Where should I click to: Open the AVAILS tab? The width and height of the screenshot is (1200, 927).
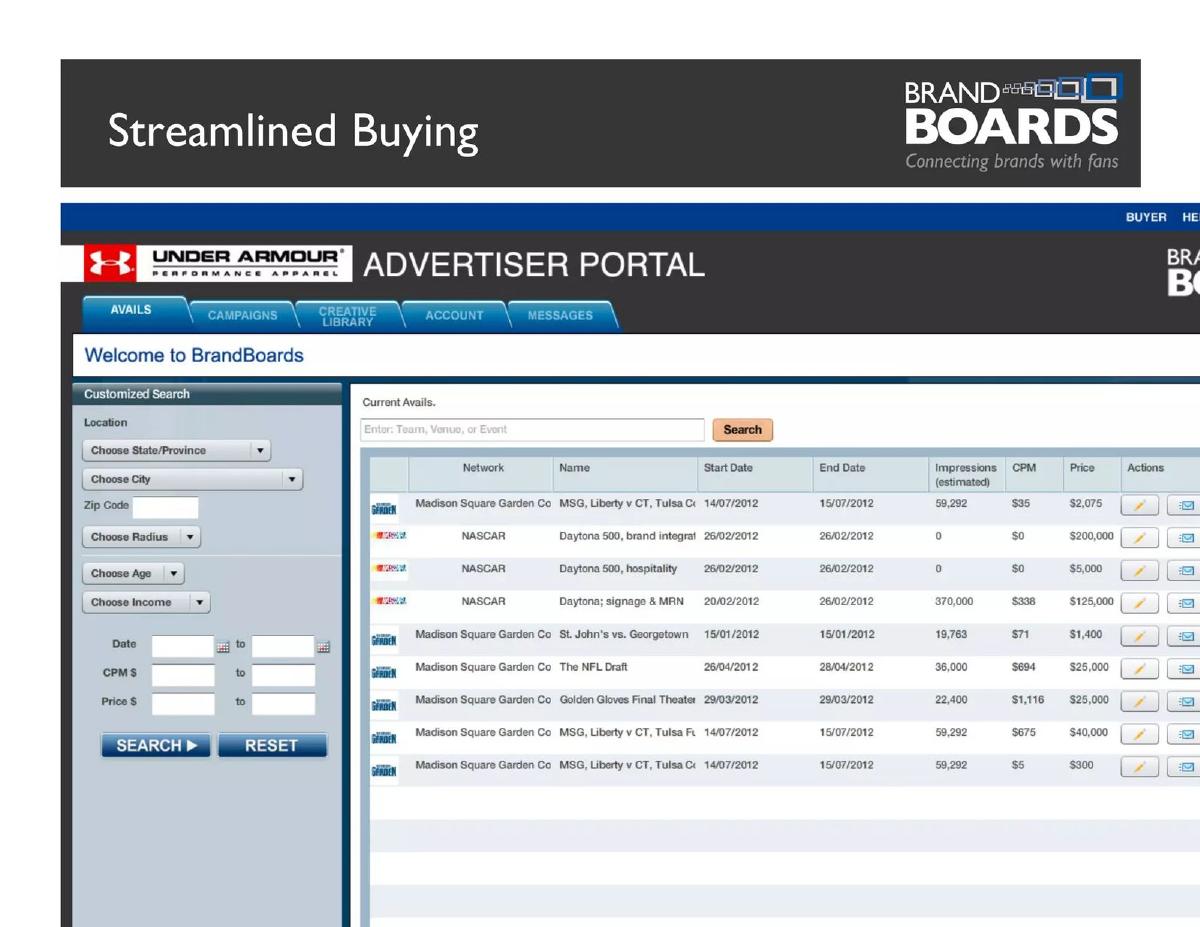click(x=131, y=311)
